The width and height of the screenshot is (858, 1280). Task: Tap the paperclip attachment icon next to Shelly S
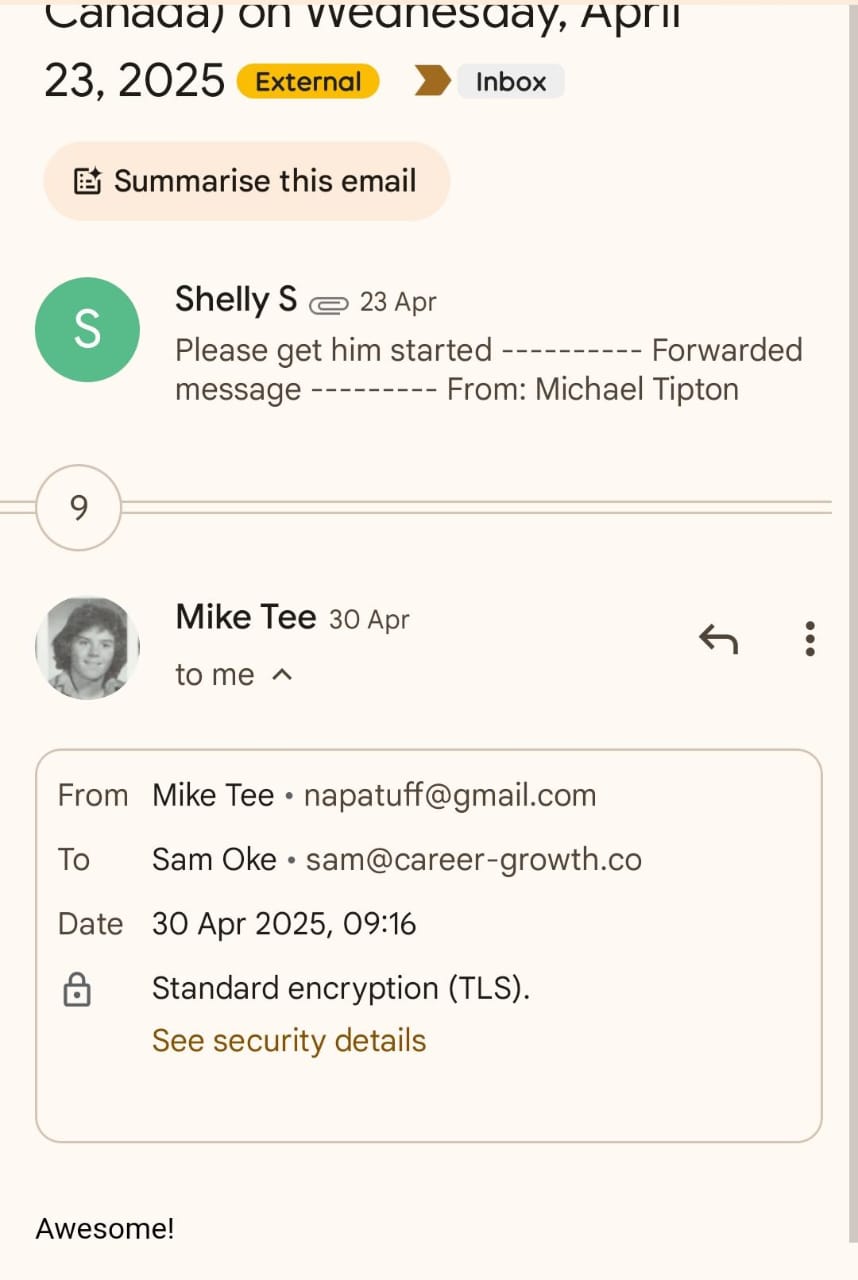328,303
